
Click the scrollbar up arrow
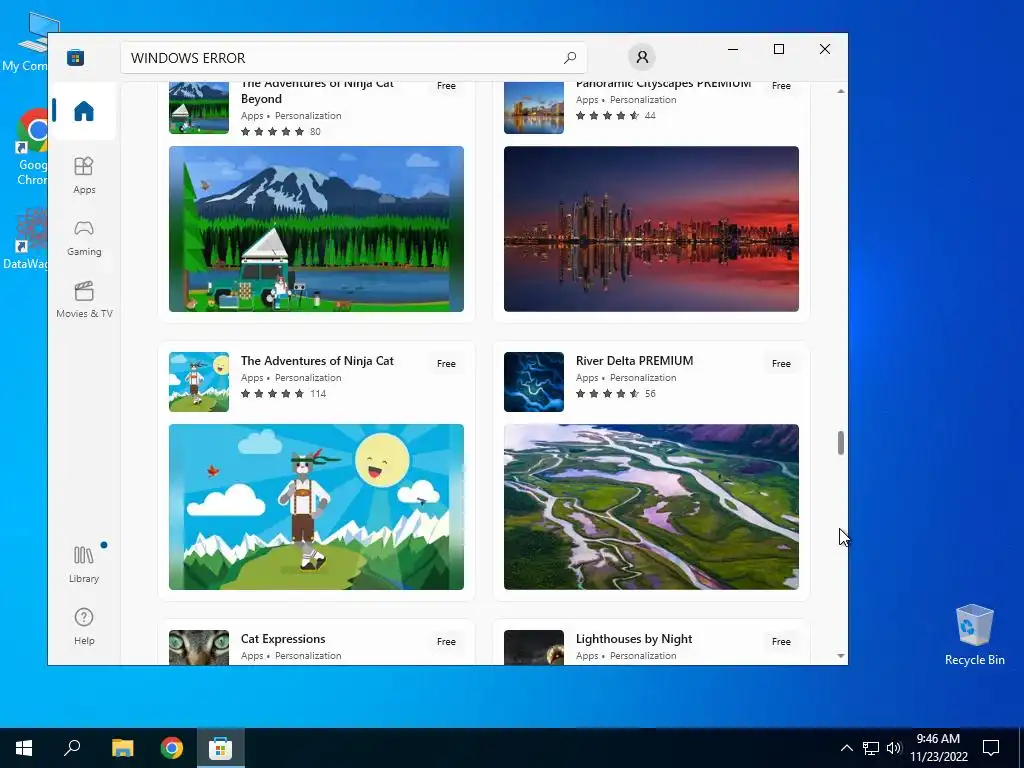[840, 91]
